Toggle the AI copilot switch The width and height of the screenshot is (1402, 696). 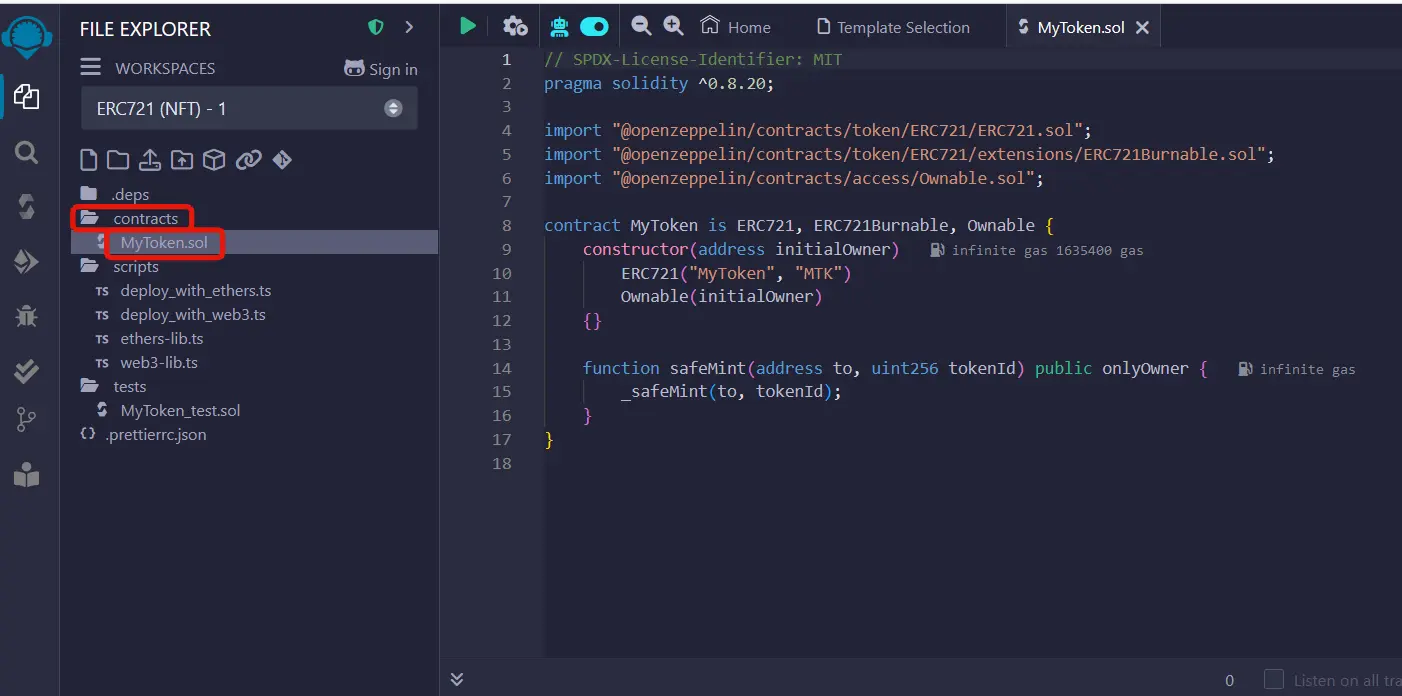click(594, 27)
